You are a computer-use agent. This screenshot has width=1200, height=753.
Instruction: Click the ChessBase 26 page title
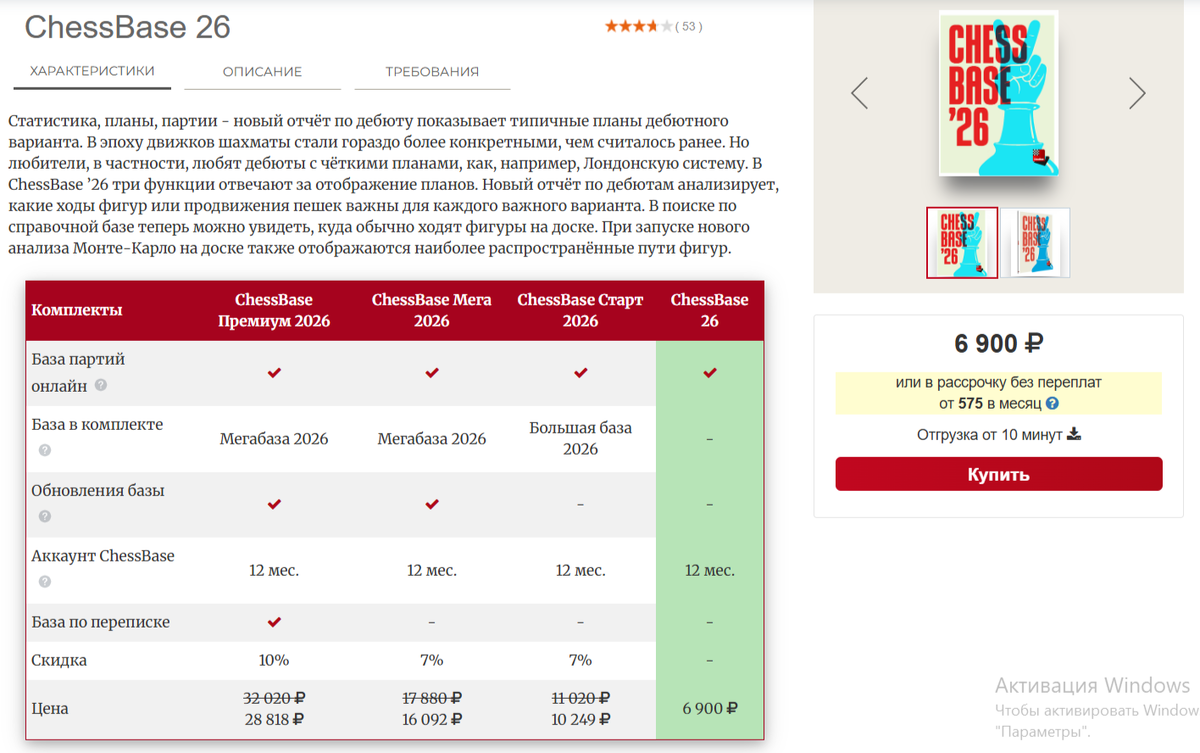(x=127, y=27)
